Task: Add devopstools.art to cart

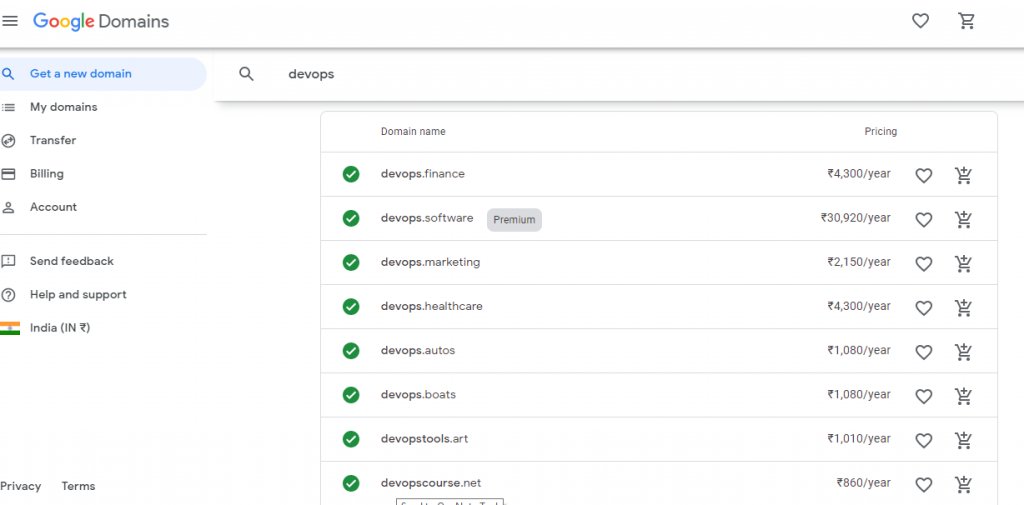Action: [x=963, y=440]
